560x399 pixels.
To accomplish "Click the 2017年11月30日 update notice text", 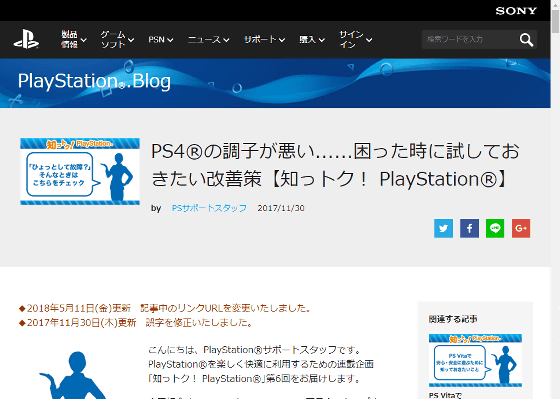I will pyautogui.click(x=137, y=323).
